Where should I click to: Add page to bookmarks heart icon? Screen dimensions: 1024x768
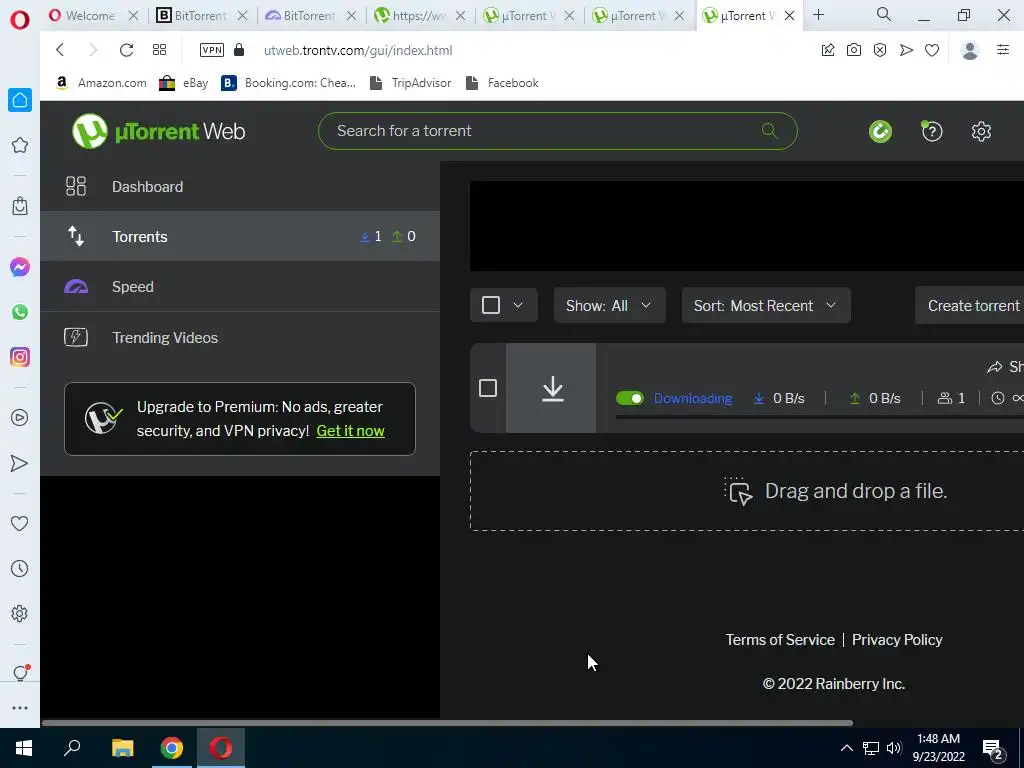(932, 50)
